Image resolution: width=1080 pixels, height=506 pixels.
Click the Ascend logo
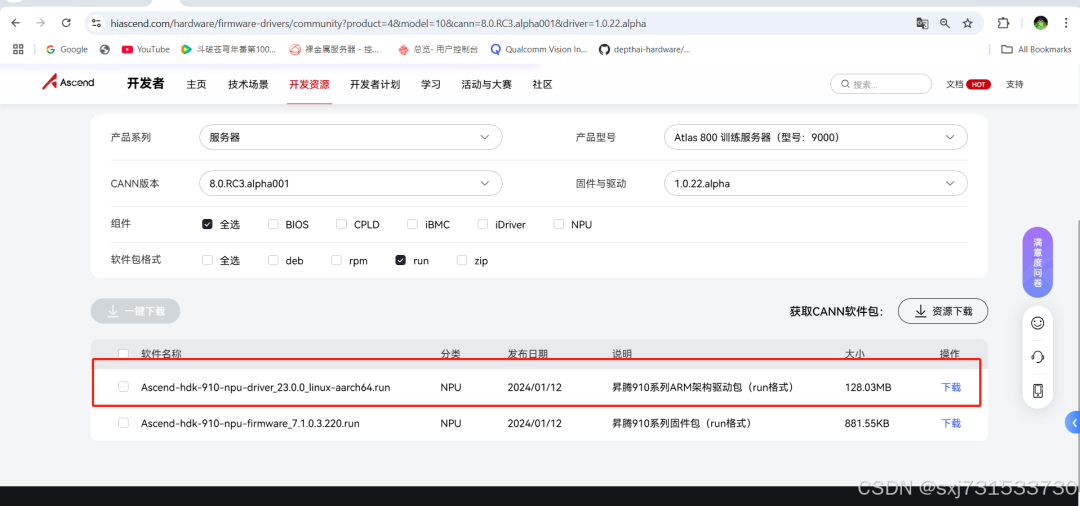[68, 83]
